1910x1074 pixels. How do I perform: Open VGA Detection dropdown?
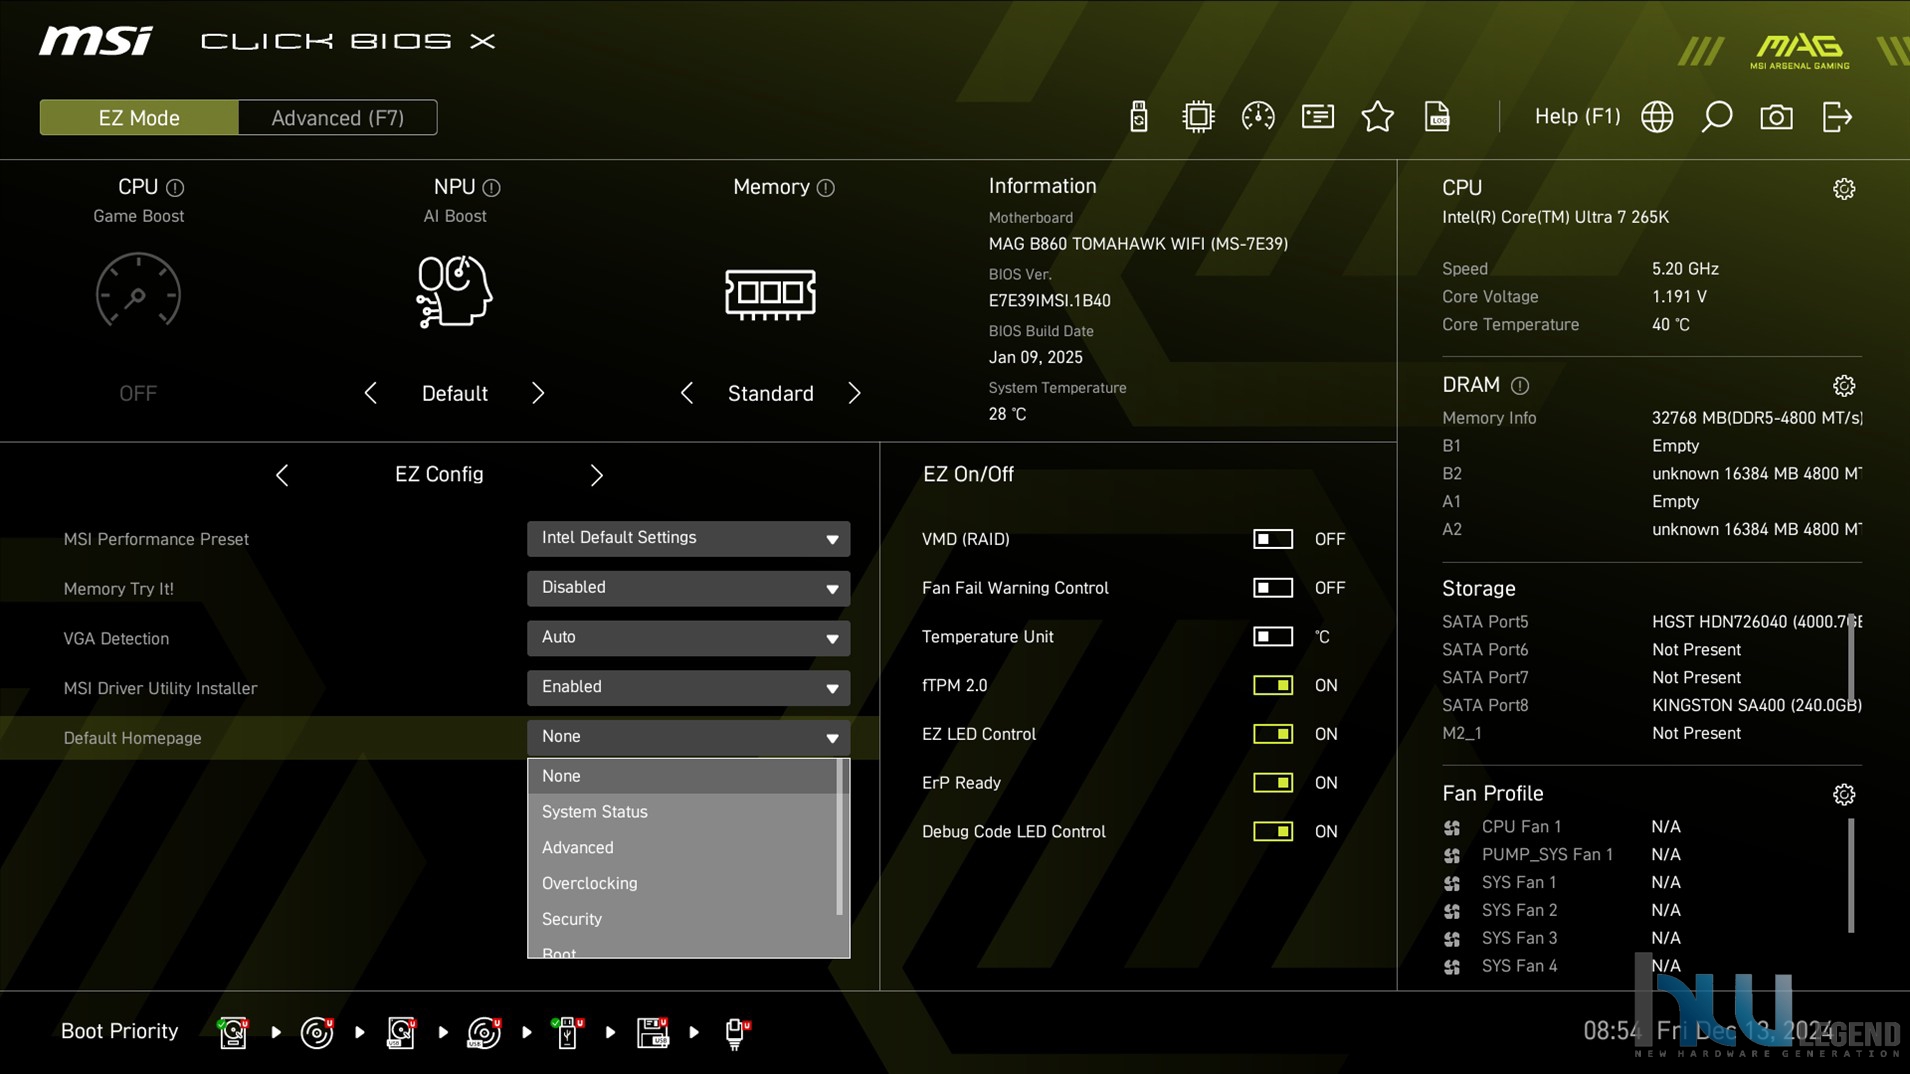(x=688, y=638)
